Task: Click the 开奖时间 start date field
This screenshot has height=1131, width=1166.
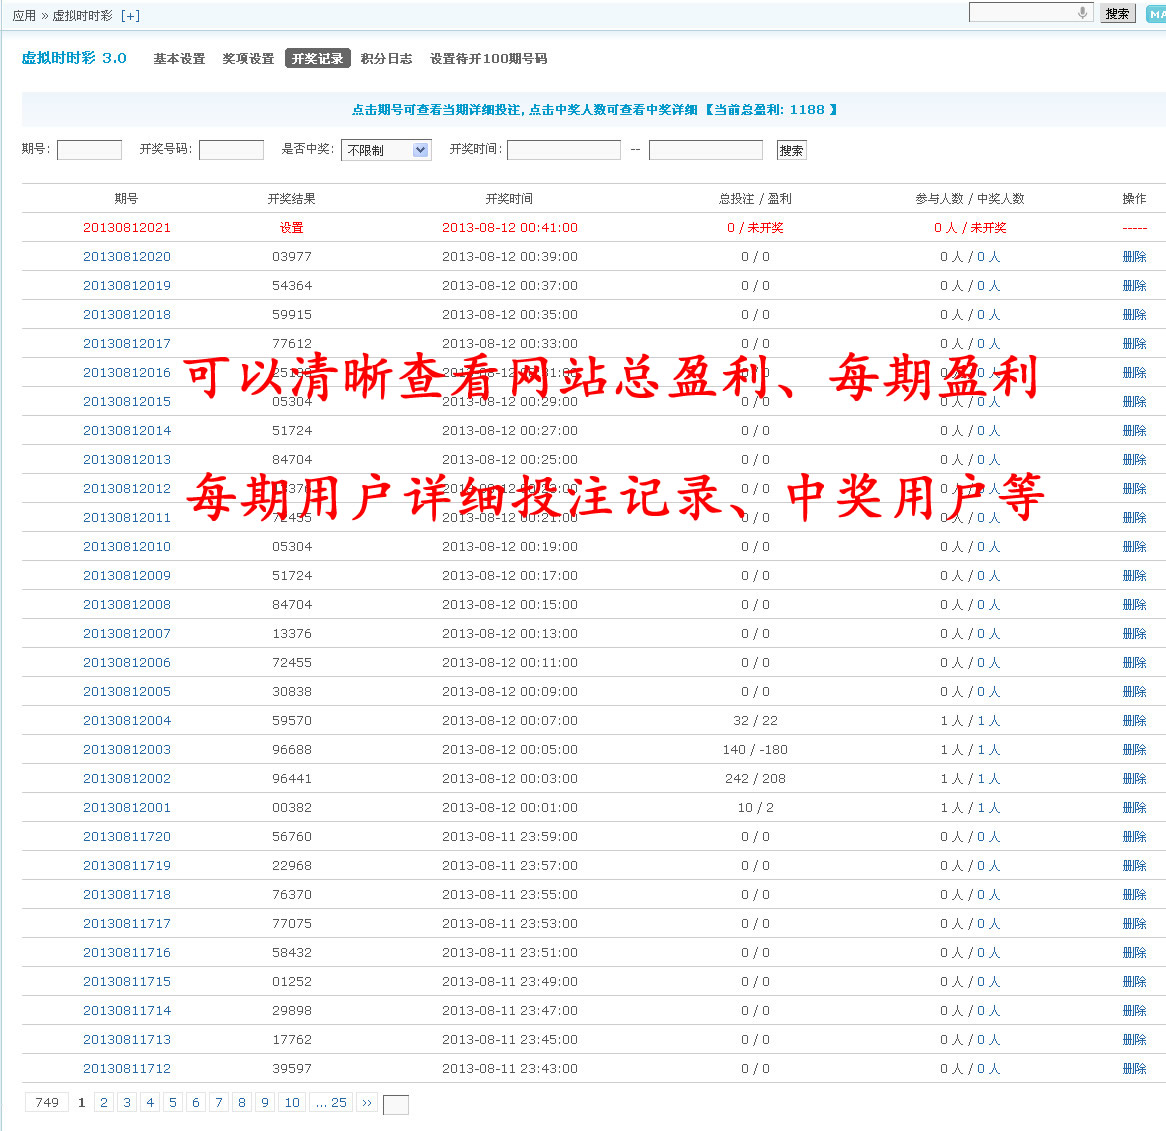Action: coord(564,150)
